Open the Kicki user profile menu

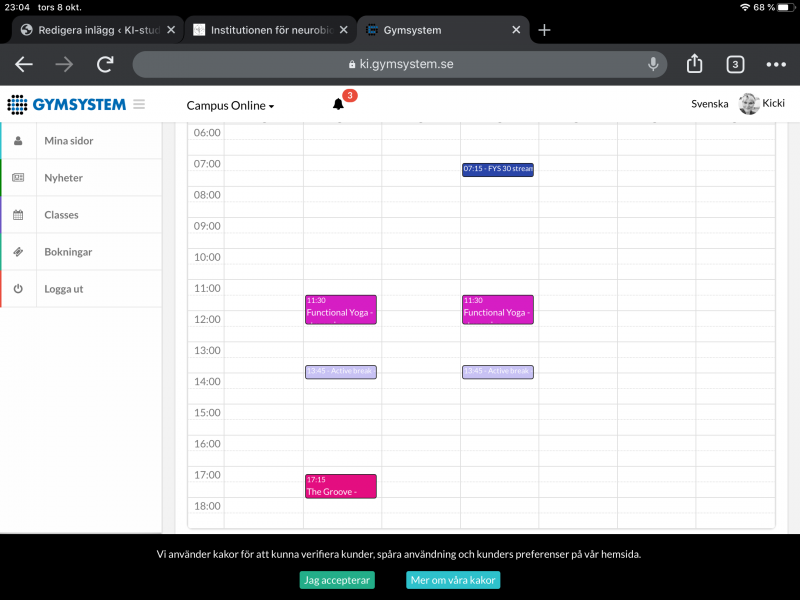click(x=762, y=104)
